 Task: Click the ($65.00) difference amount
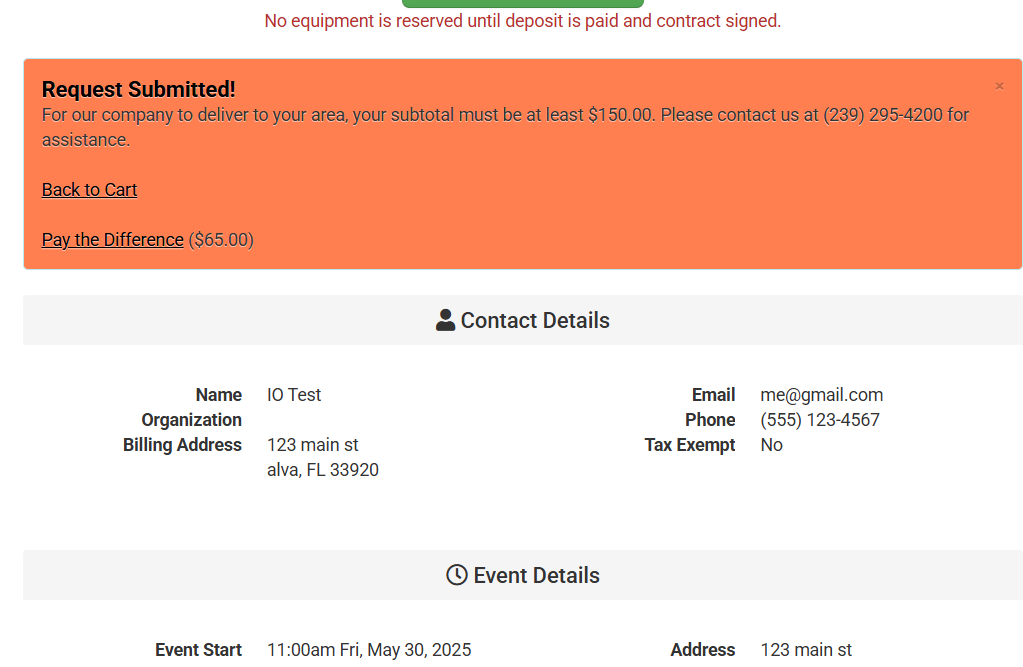click(221, 240)
